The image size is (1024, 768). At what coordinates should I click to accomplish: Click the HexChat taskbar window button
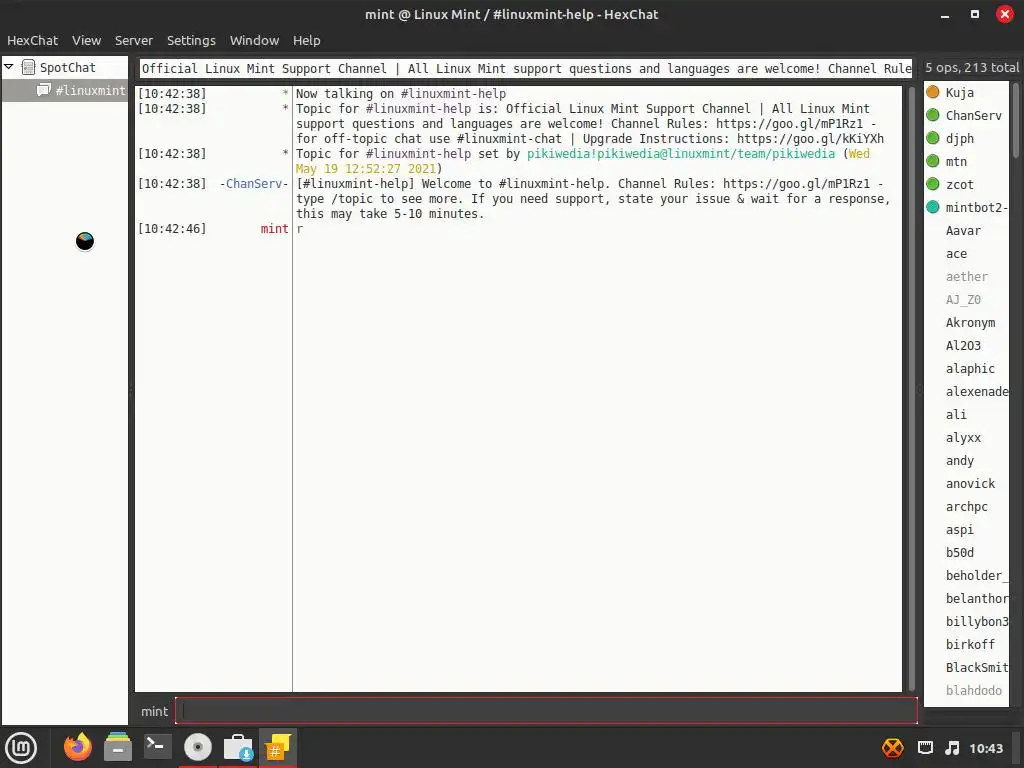click(x=278, y=747)
